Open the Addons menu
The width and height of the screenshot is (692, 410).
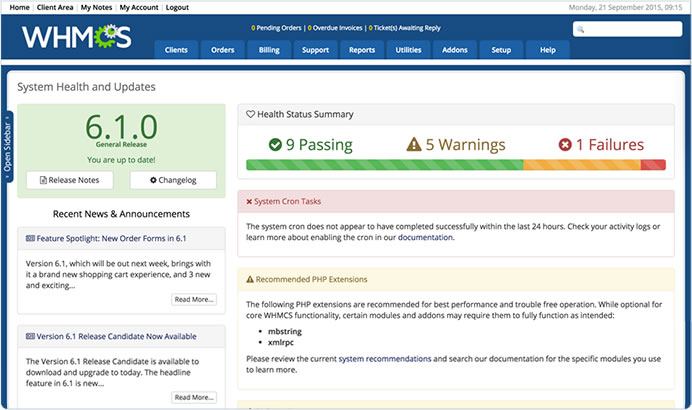click(455, 50)
